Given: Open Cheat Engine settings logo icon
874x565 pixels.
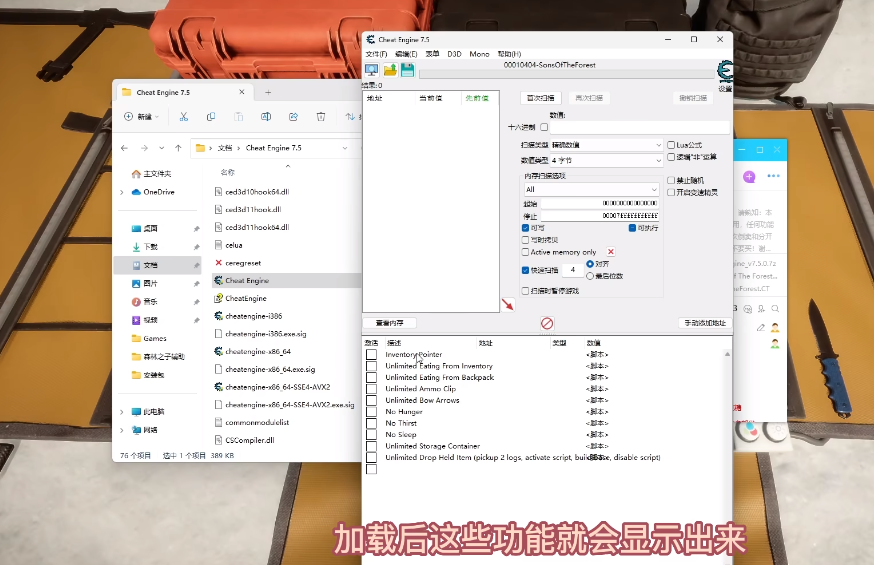Looking at the screenshot, I should 725,72.
